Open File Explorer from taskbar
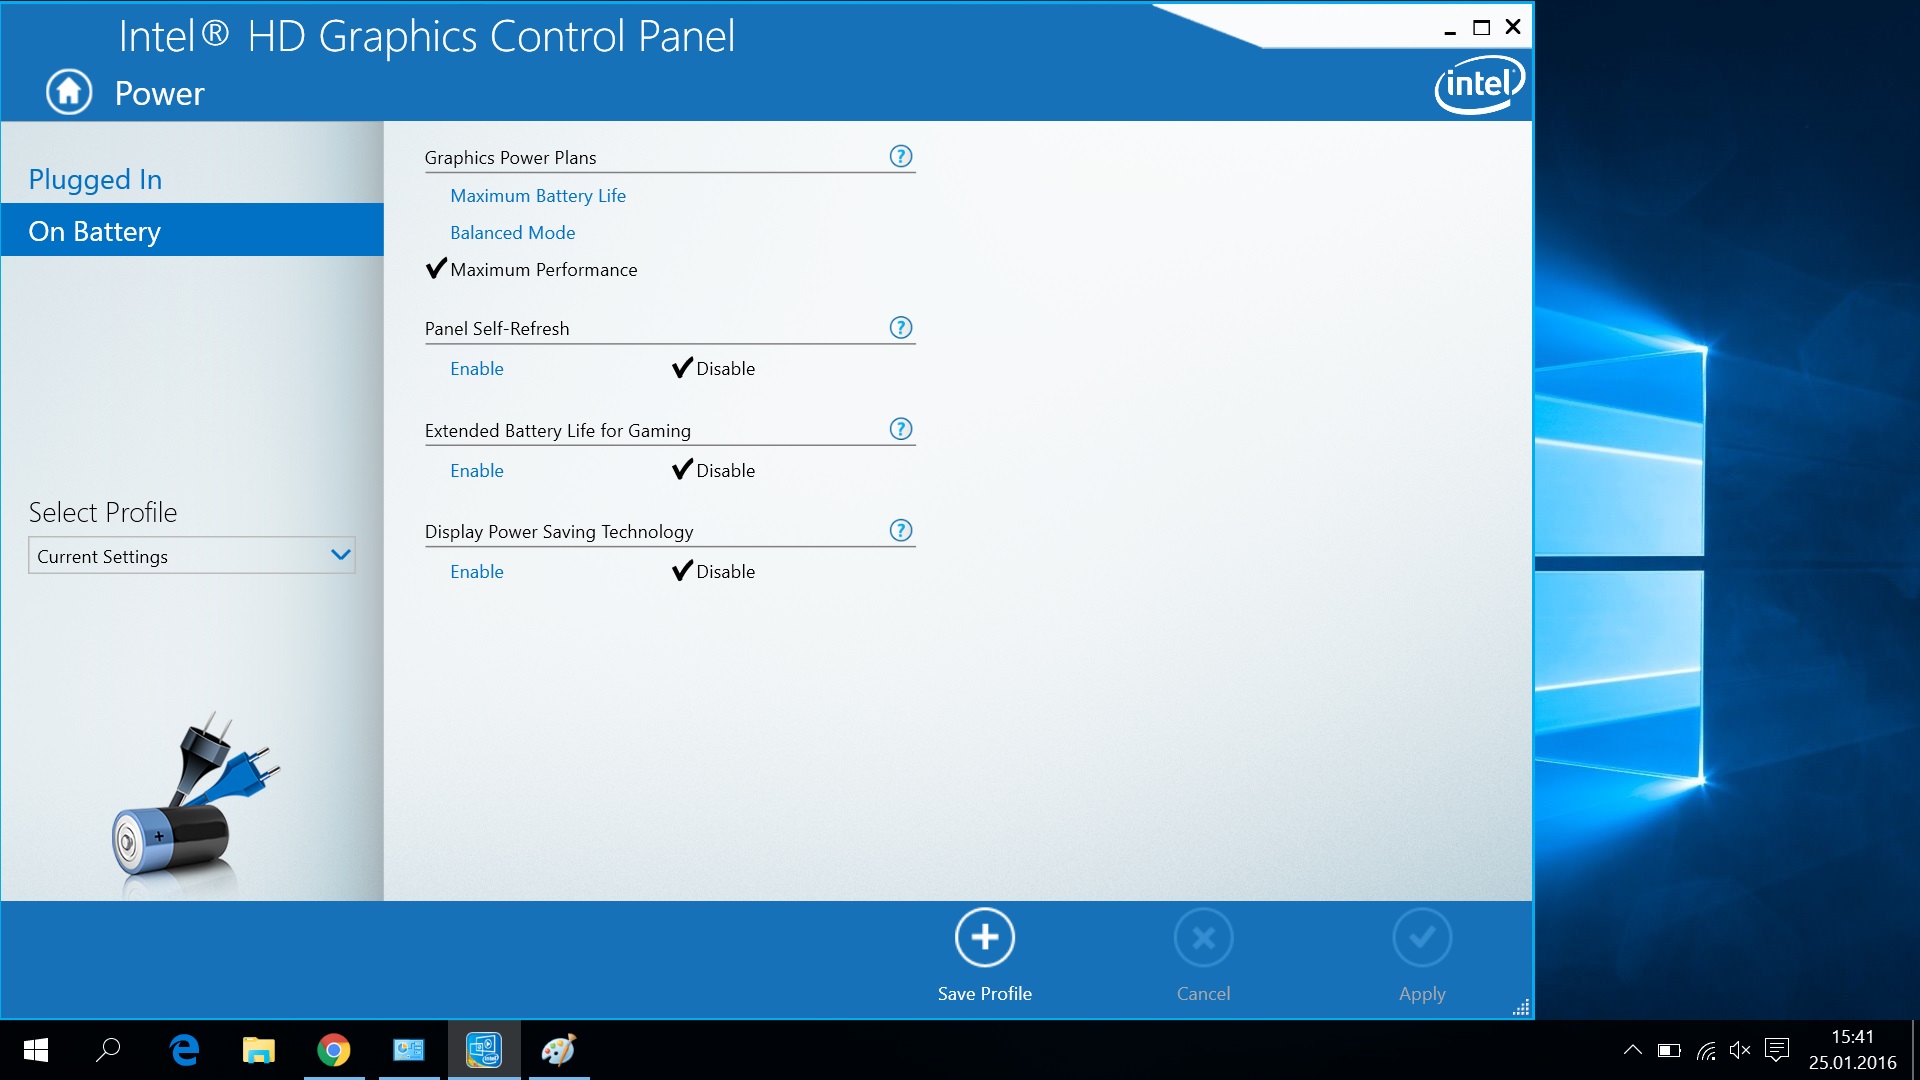1920x1080 pixels. click(259, 1050)
